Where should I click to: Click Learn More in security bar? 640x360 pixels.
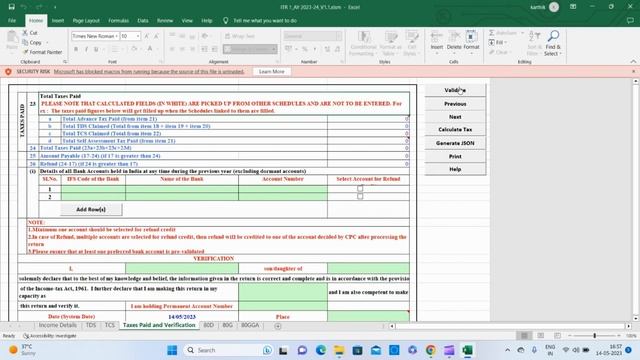pyautogui.click(x=271, y=71)
